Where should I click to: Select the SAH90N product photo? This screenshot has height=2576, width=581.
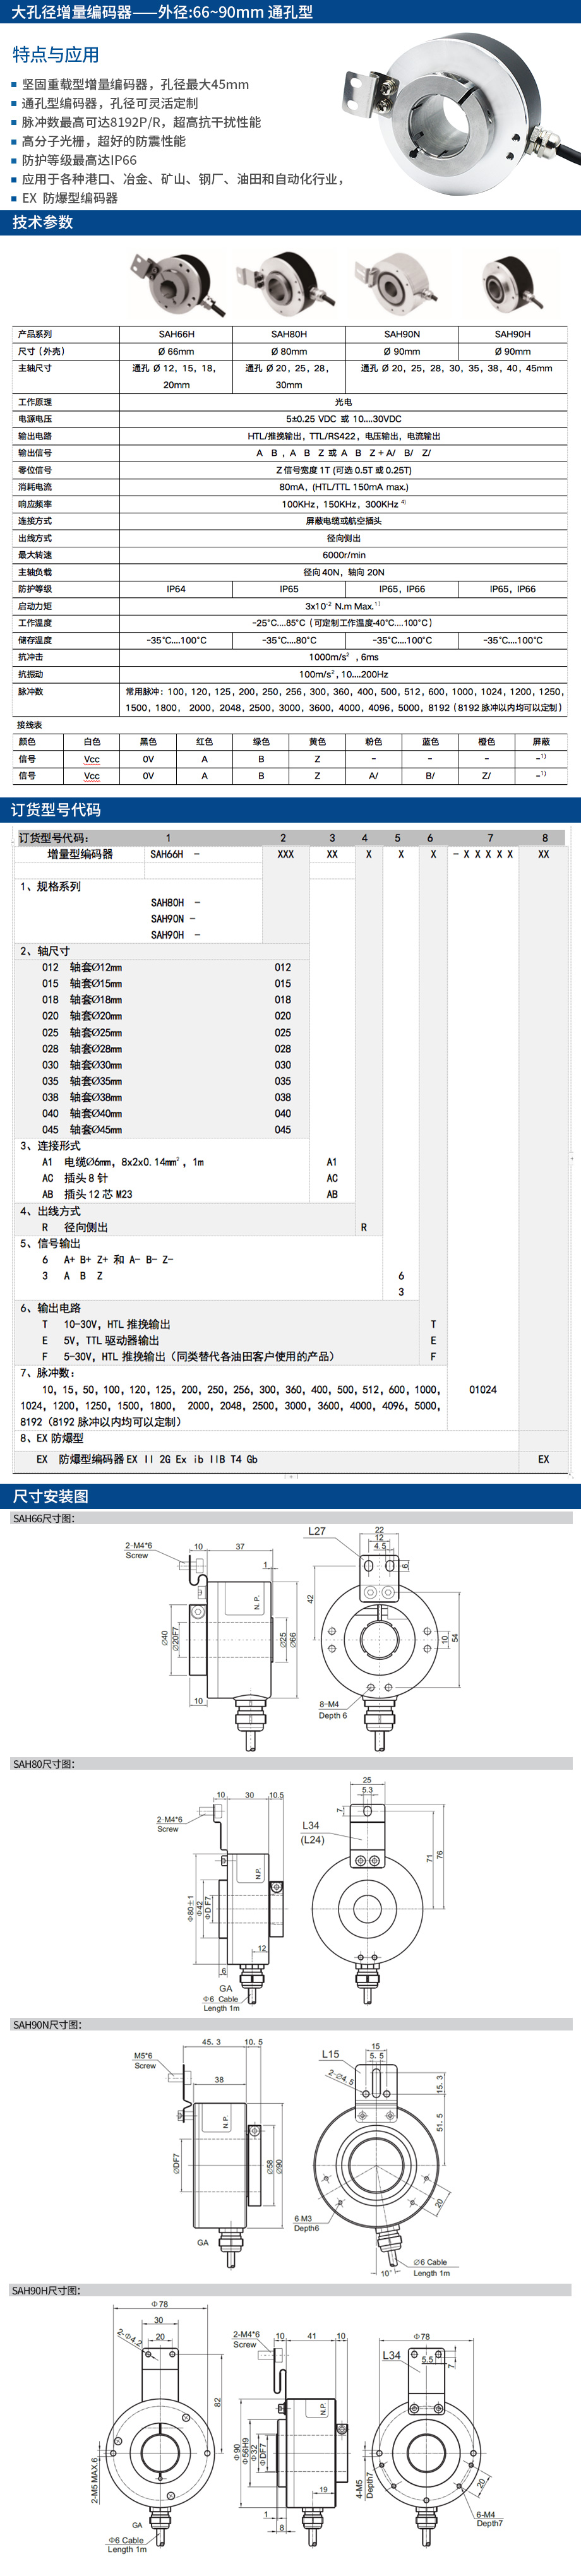tap(399, 285)
